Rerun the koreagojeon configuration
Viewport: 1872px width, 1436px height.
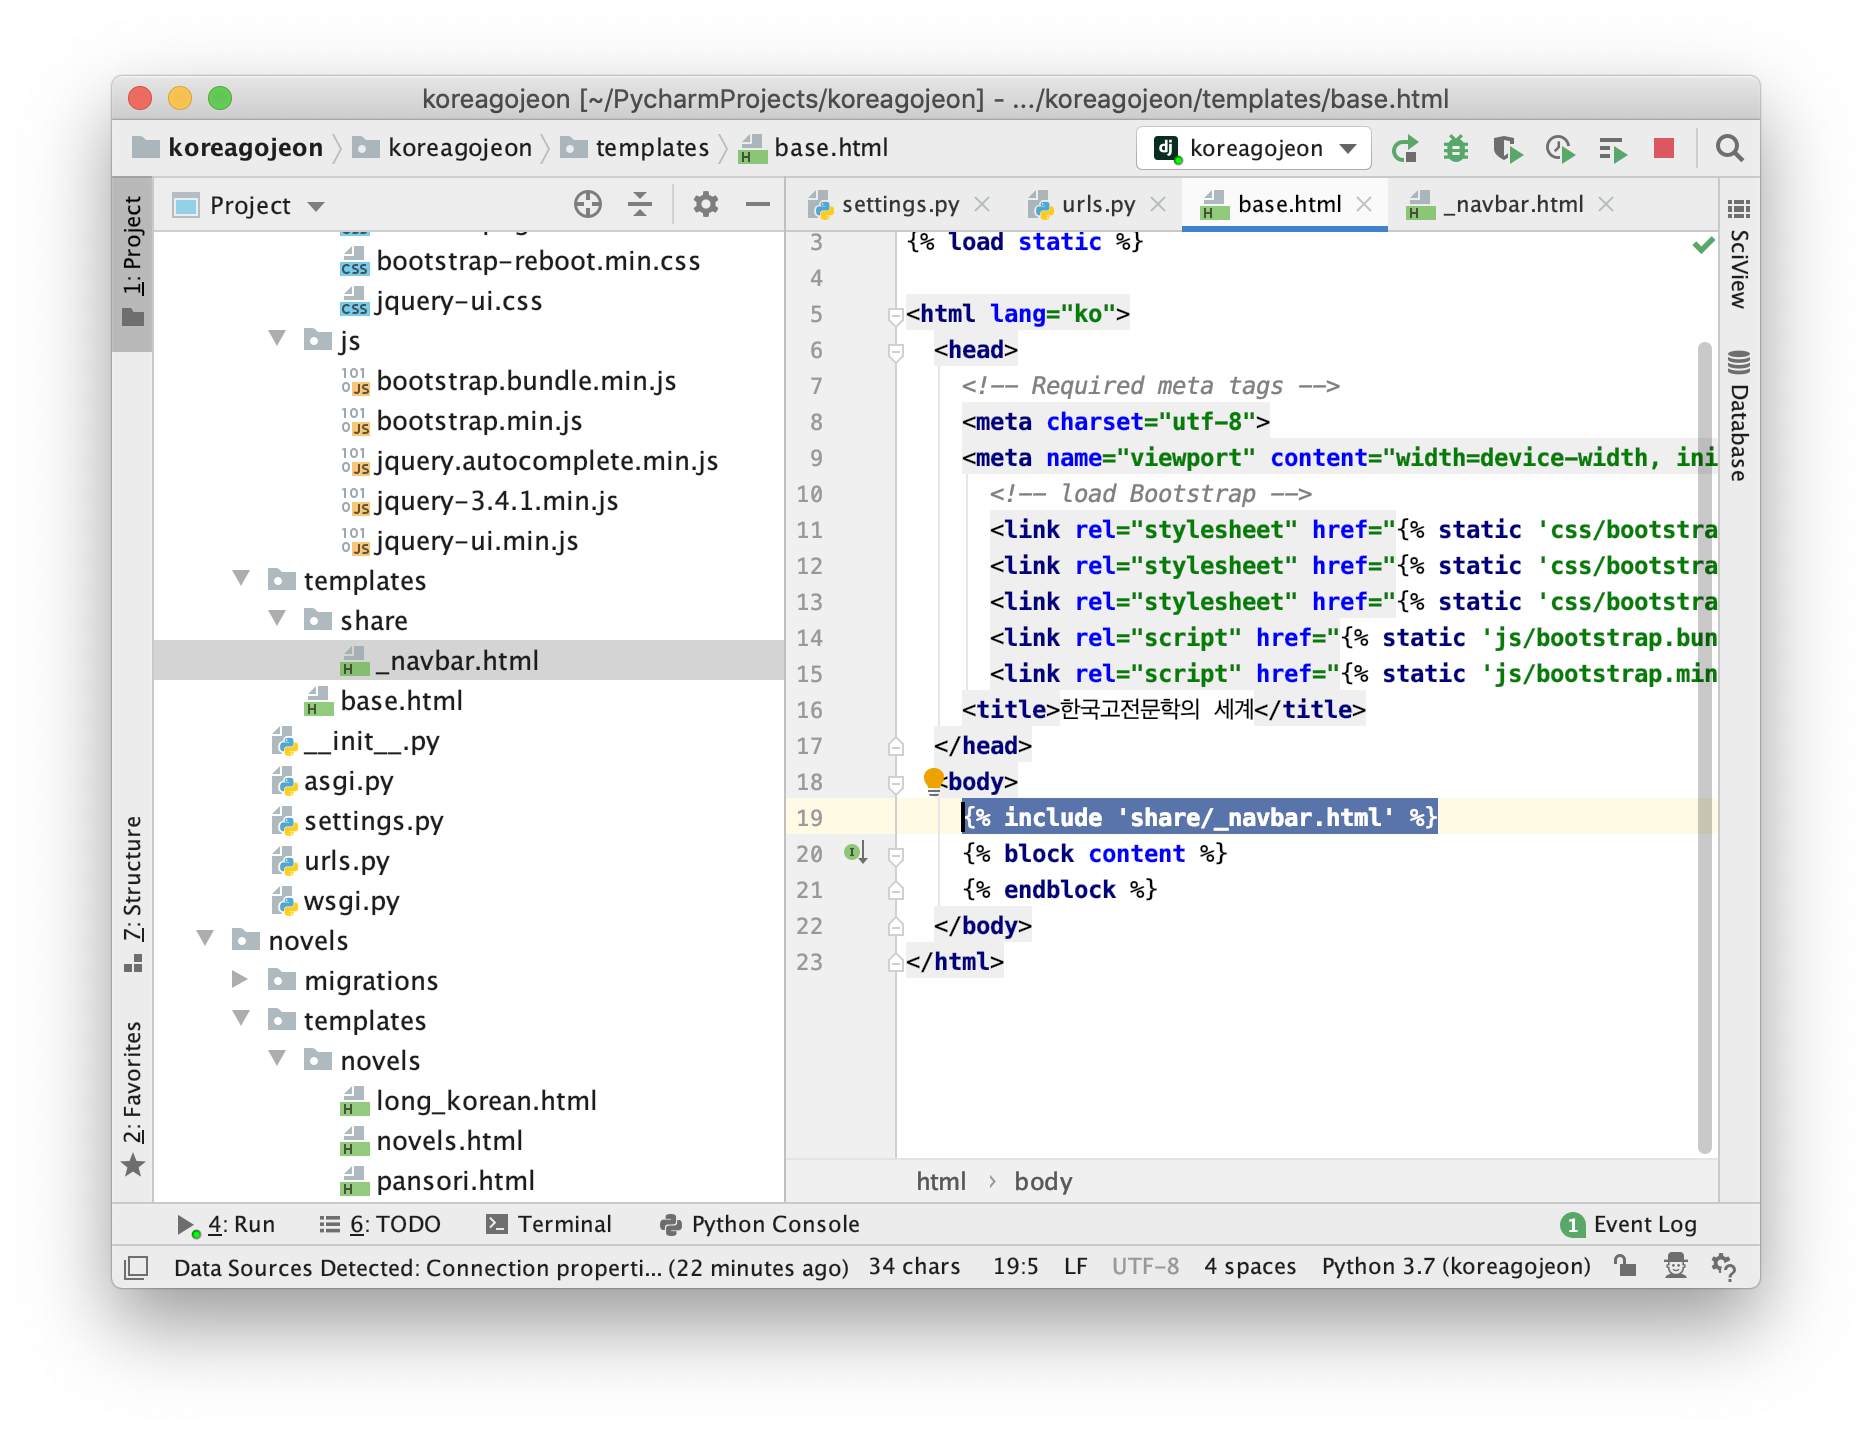coord(1405,149)
